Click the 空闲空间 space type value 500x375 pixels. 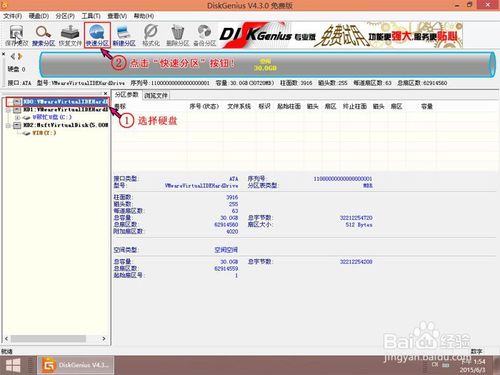pyautogui.click(x=226, y=250)
